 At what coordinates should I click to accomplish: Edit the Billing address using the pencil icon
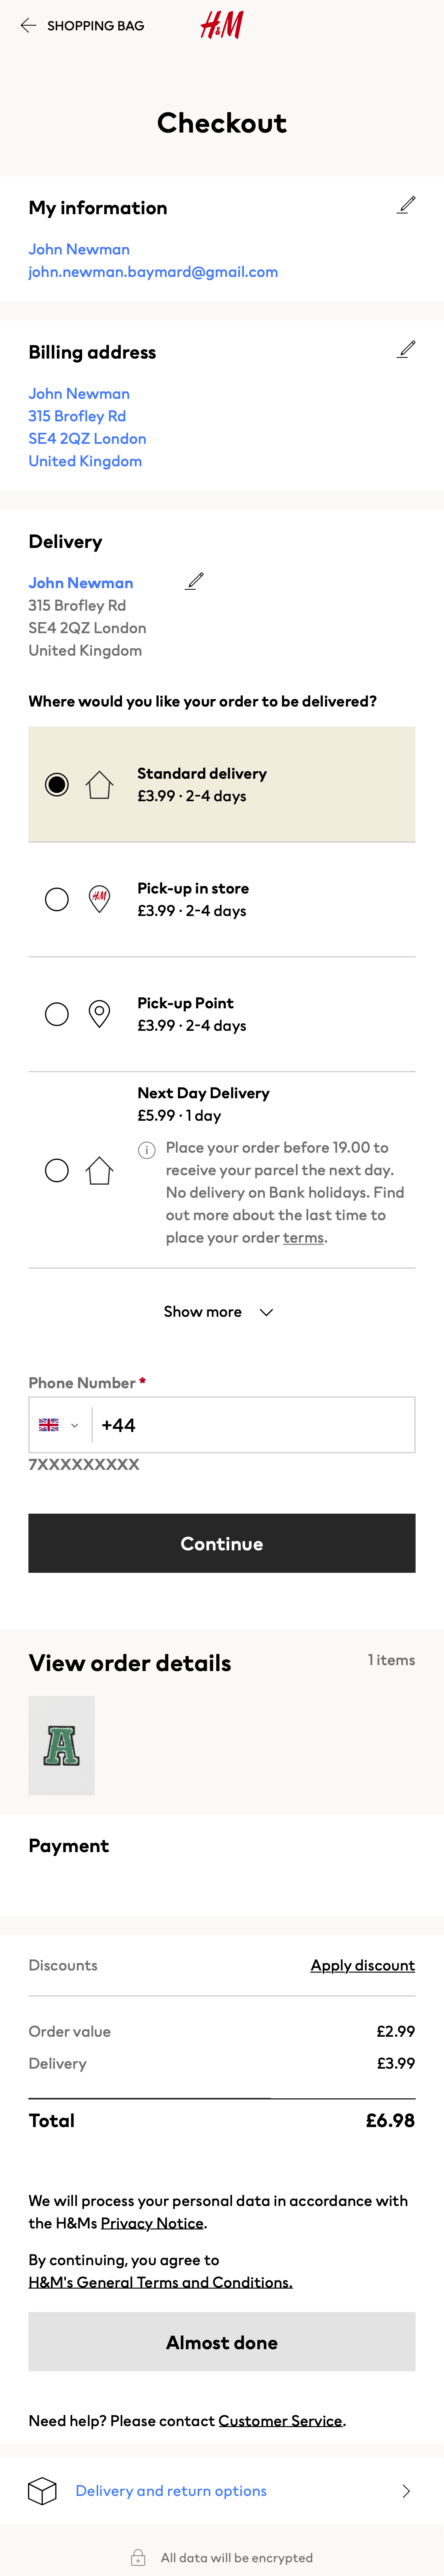[x=406, y=349]
